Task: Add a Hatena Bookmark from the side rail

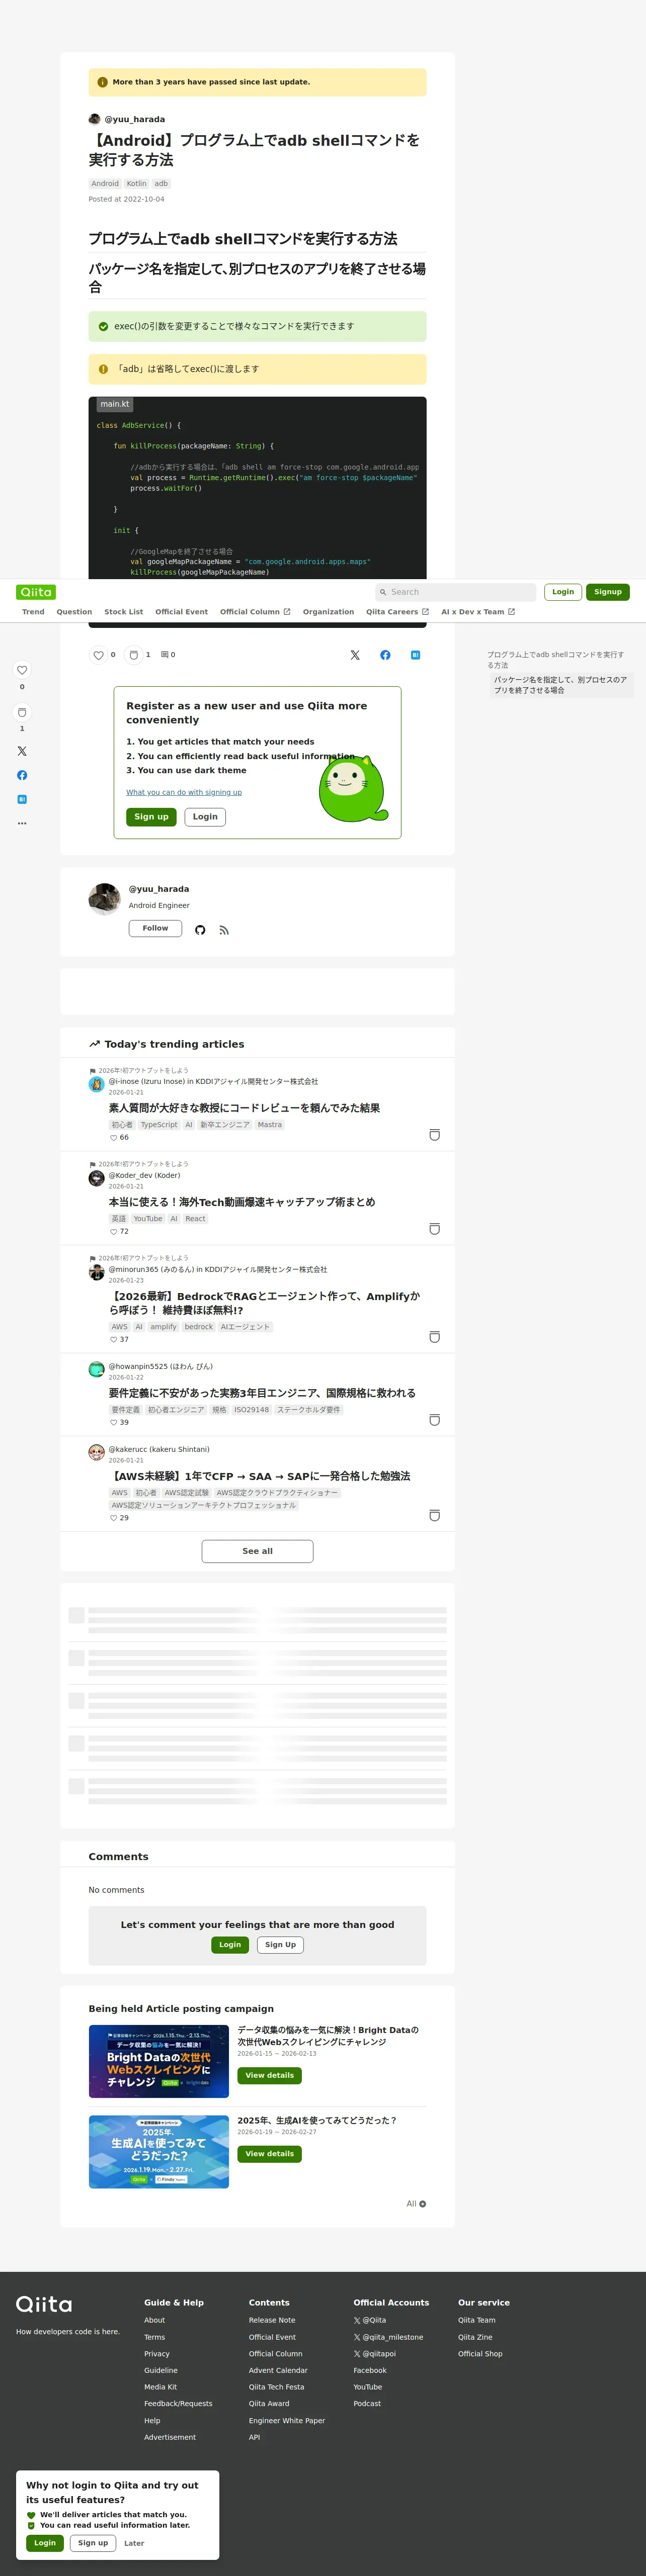Action: 22,799
